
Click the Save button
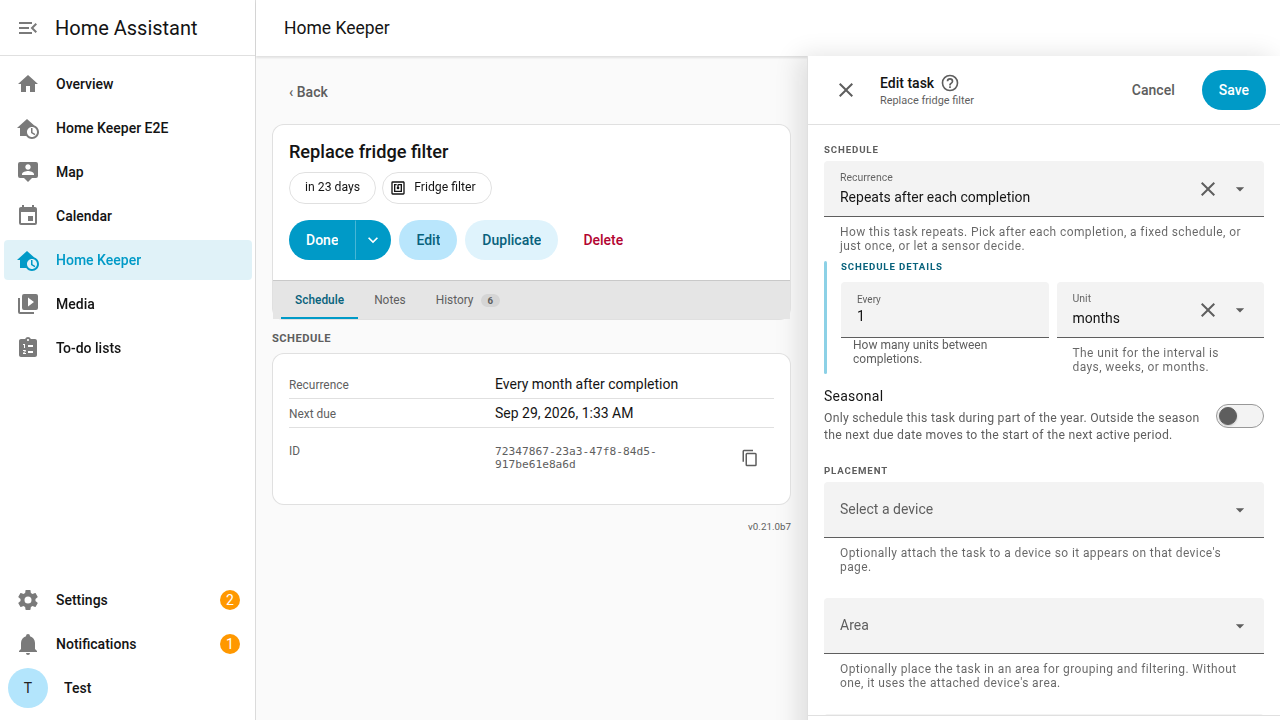(x=1234, y=90)
